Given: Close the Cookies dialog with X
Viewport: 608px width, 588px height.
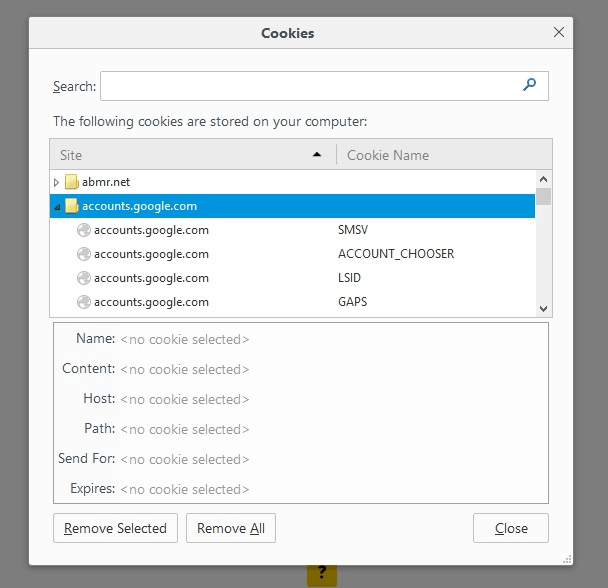Looking at the screenshot, I should [x=559, y=32].
